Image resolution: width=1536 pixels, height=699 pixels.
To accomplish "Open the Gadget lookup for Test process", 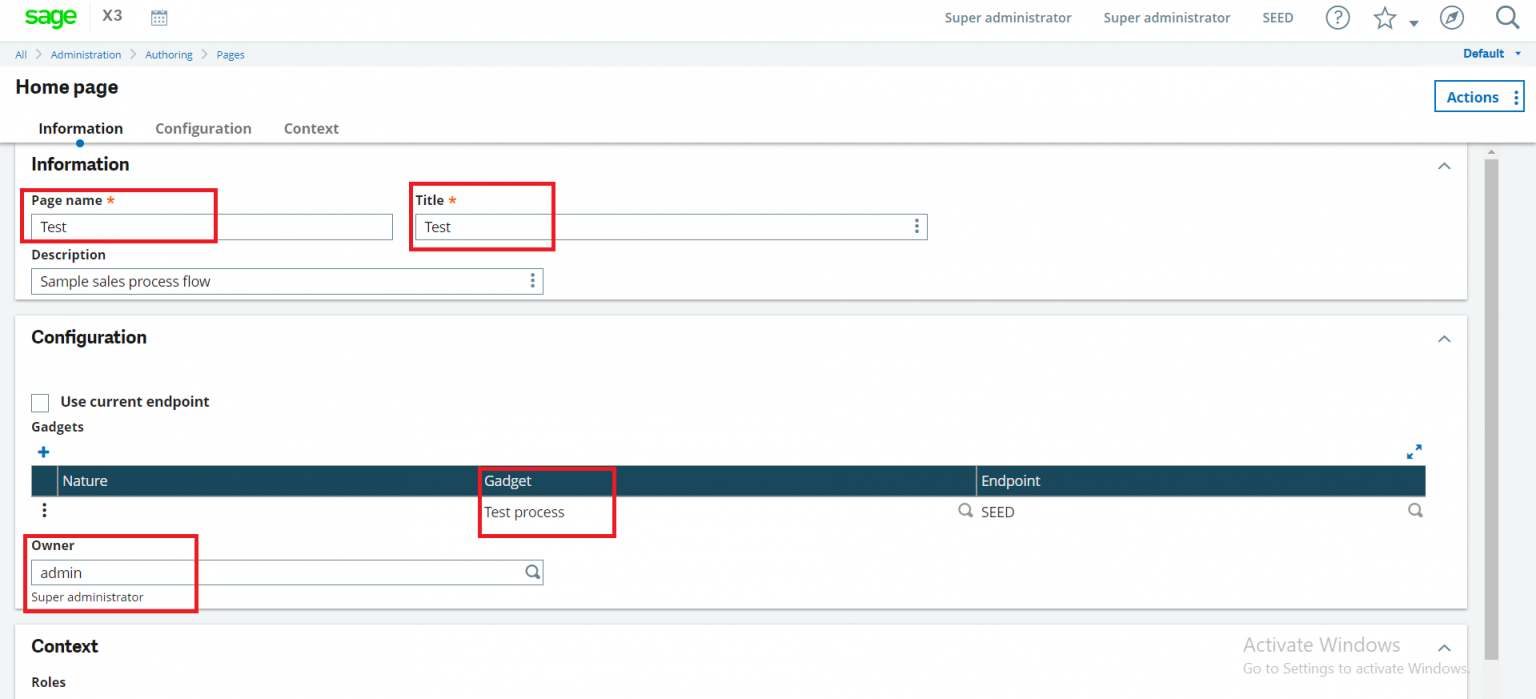I will coord(964,510).
